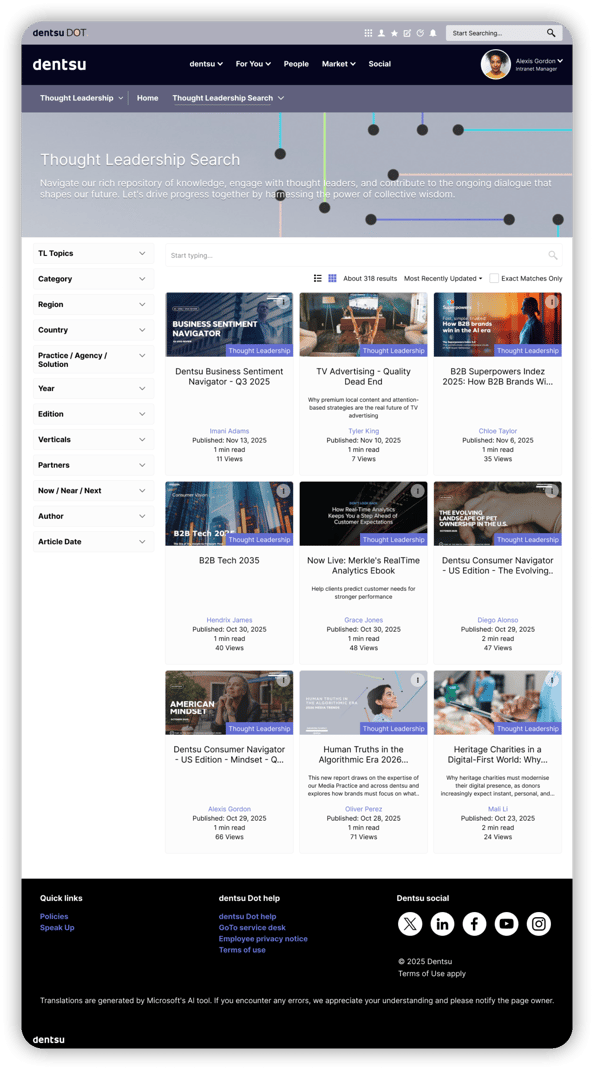Click Alexis Gordon profile avatar
The width and height of the screenshot is (594, 1070).
pos(496,64)
